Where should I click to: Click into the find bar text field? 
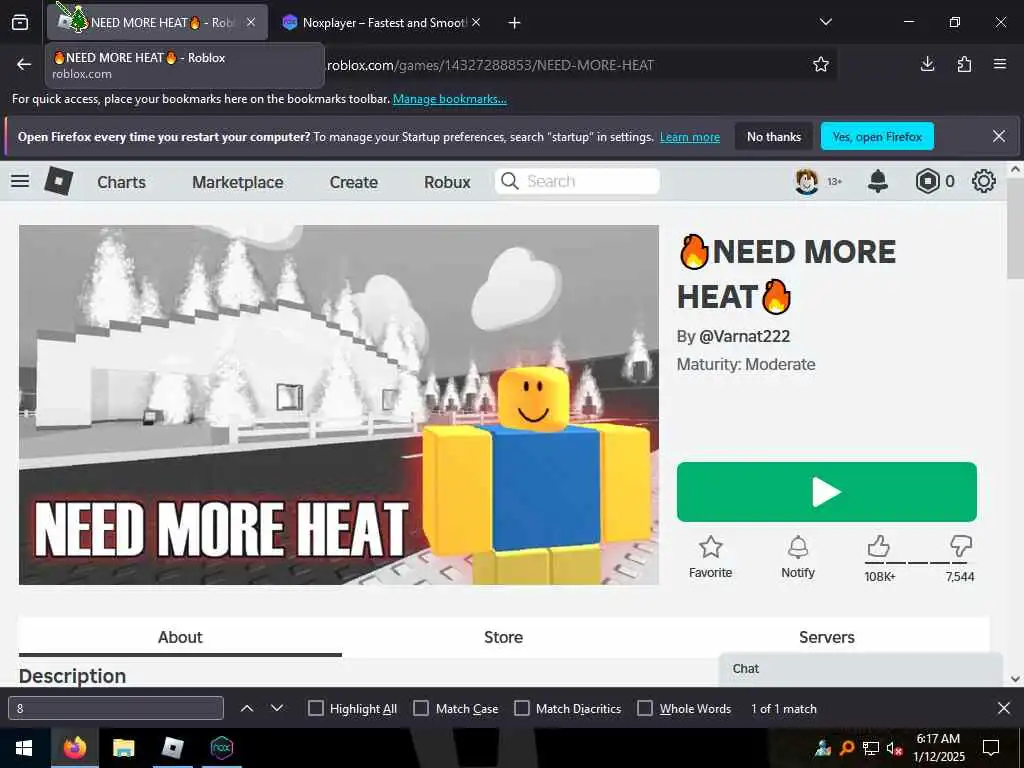pyautogui.click(x=116, y=709)
